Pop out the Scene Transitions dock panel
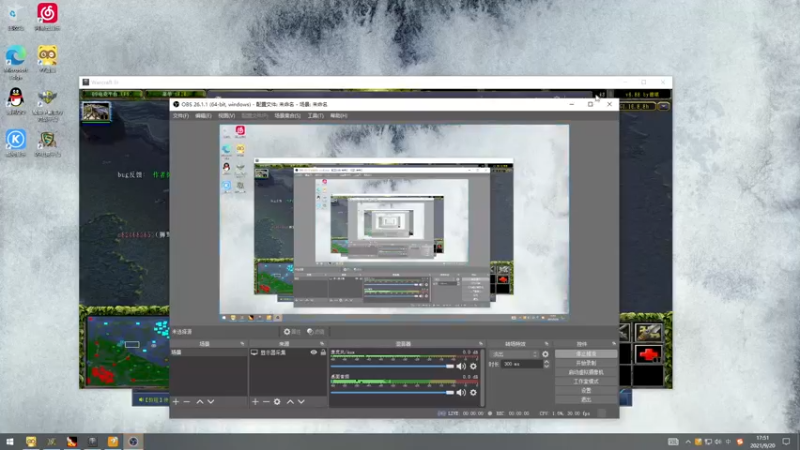This screenshot has height=450, width=800. click(x=546, y=344)
